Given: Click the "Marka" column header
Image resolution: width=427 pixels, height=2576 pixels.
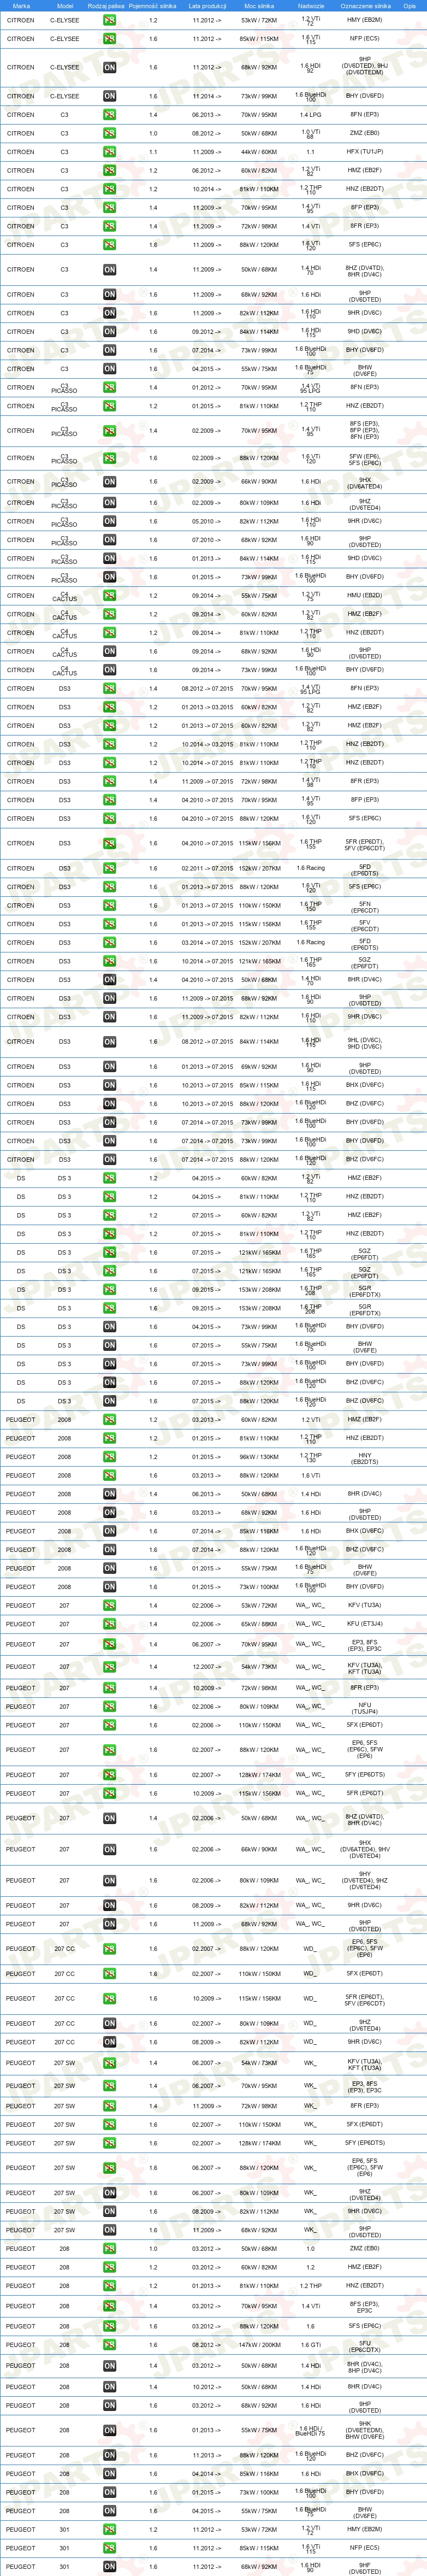Looking at the screenshot, I should click(x=21, y=5).
